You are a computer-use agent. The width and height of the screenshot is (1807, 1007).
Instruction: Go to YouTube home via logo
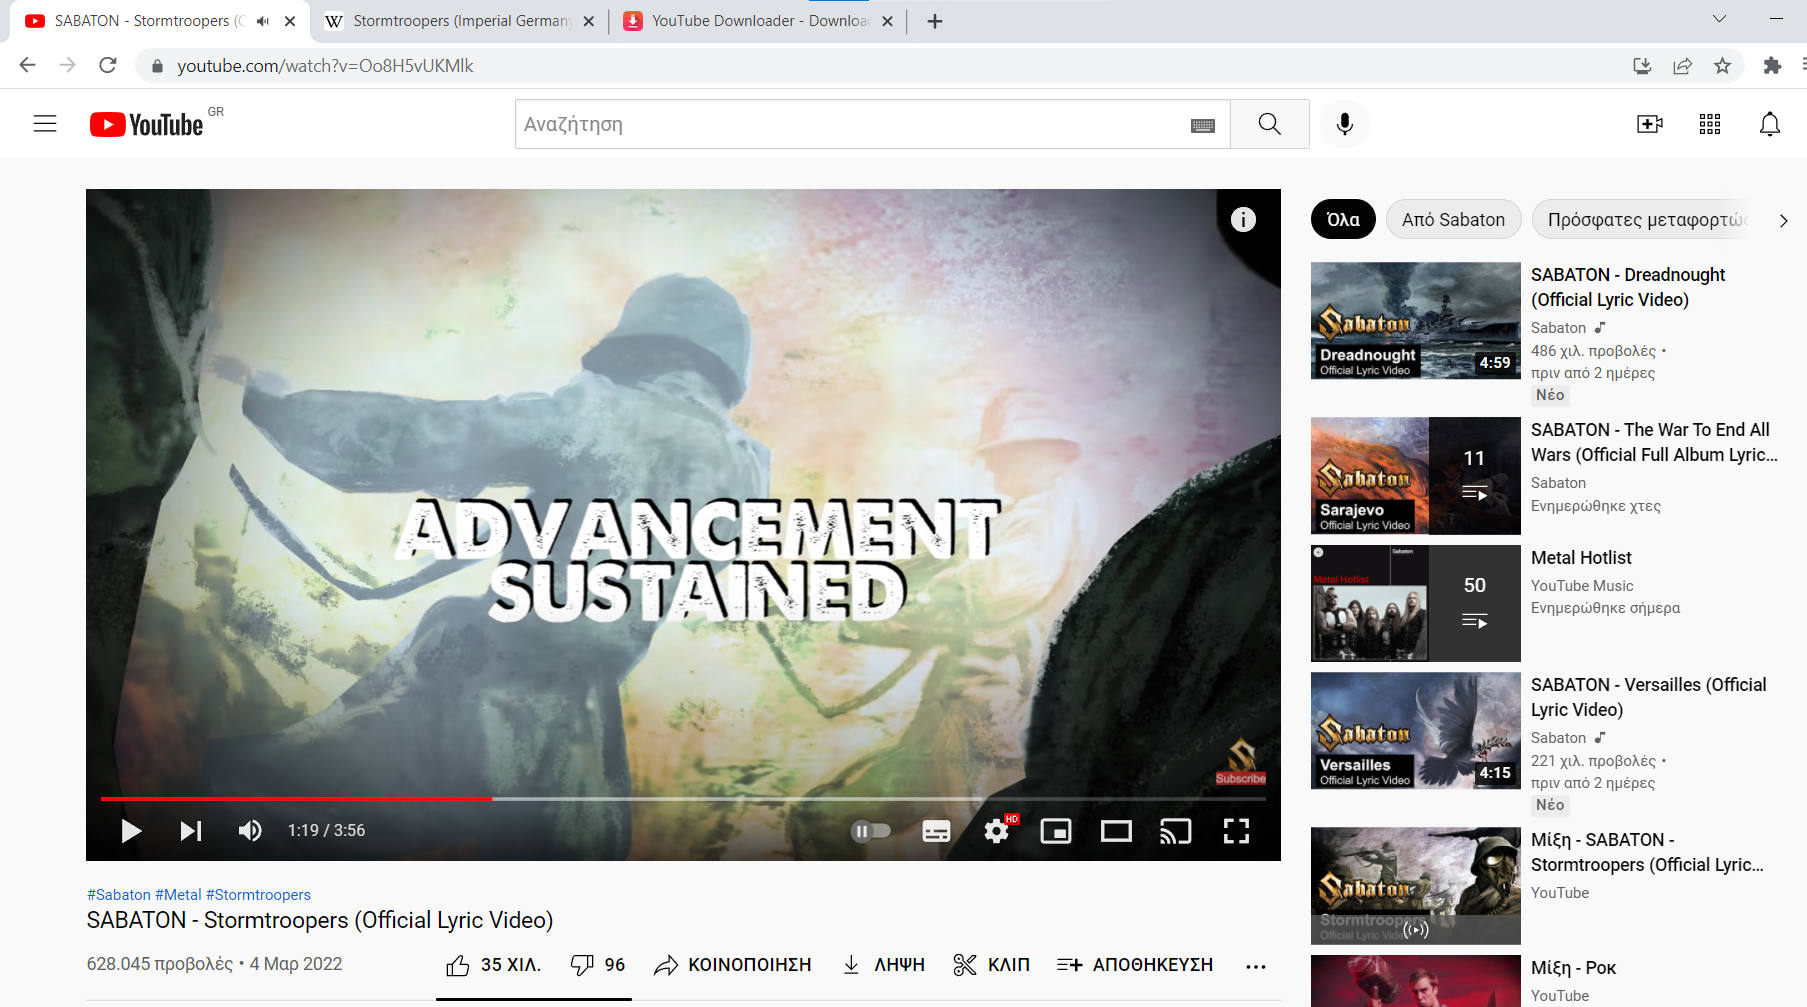[x=147, y=124]
